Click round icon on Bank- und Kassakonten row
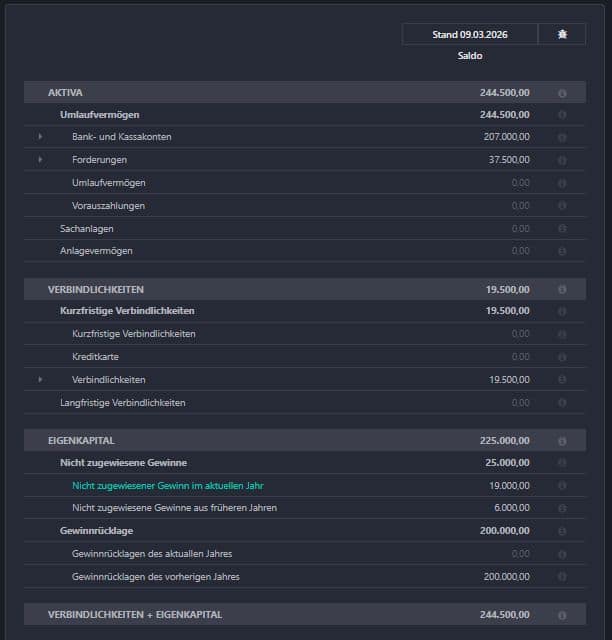This screenshot has width=612, height=640. click(x=562, y=138)
